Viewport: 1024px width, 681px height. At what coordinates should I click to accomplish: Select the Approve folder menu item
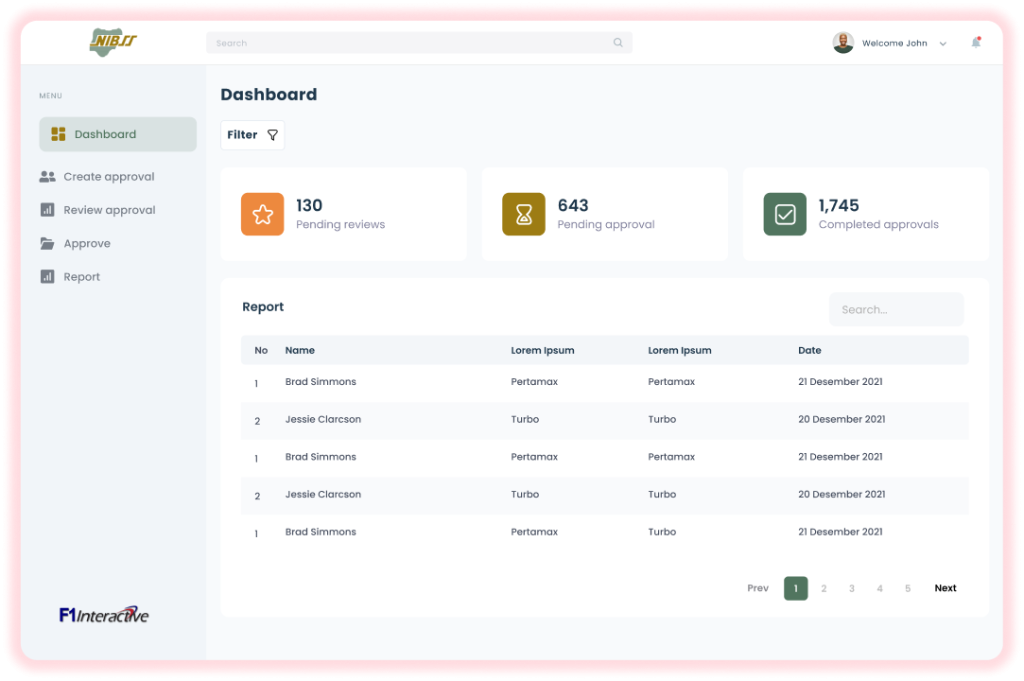coord(86,244)
